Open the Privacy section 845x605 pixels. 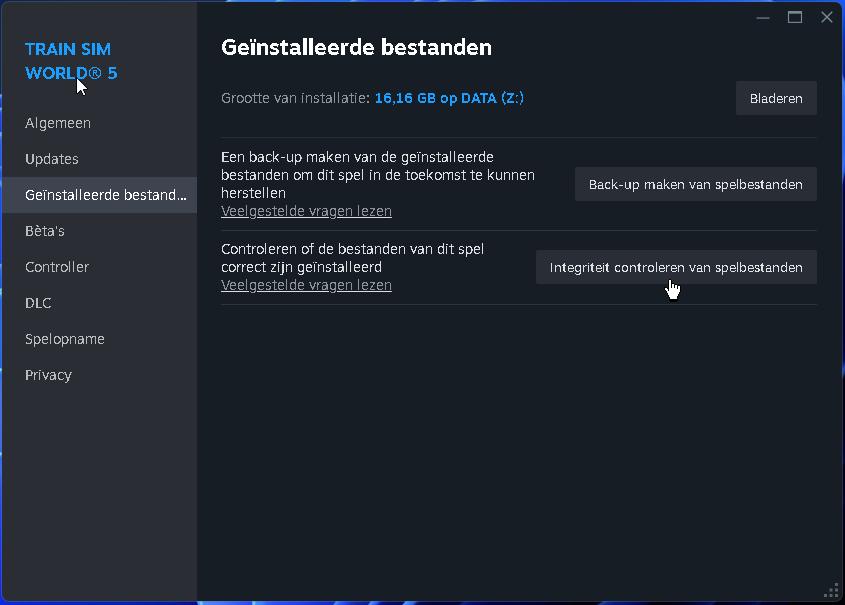(x=99, y=375)
